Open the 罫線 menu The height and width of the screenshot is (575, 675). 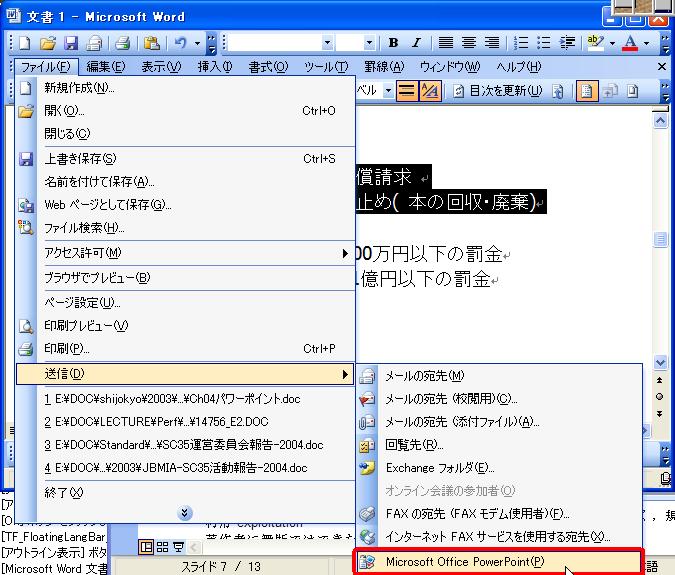tap(384, 67)
